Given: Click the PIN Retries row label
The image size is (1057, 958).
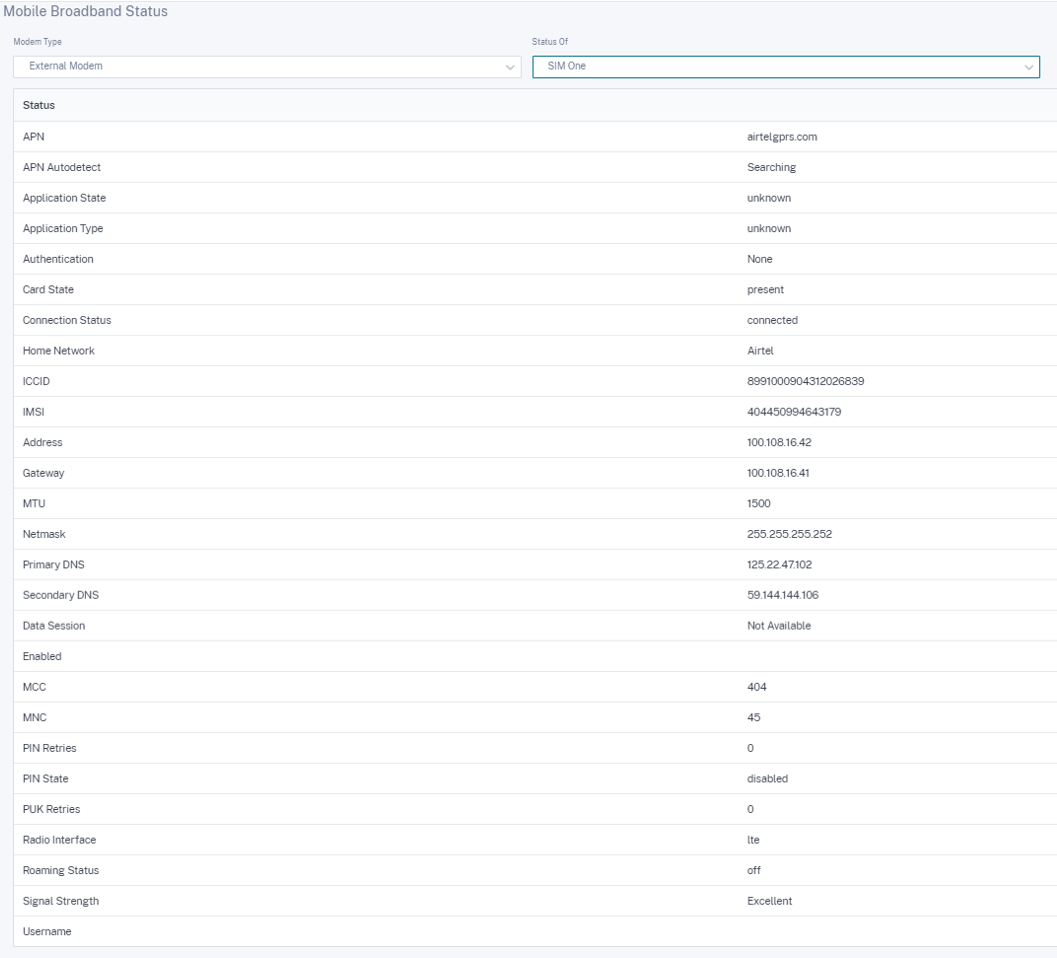Looking at the screenshot, I should (x=49, y=748).
